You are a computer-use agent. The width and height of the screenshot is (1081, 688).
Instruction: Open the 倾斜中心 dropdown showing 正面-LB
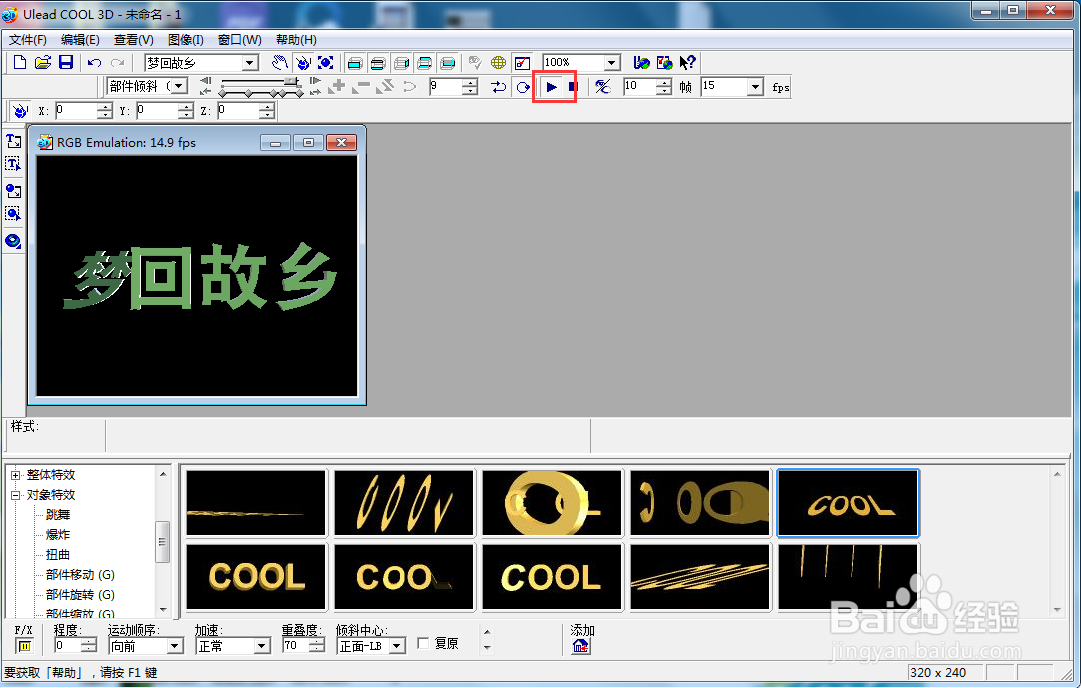point(396,646)
